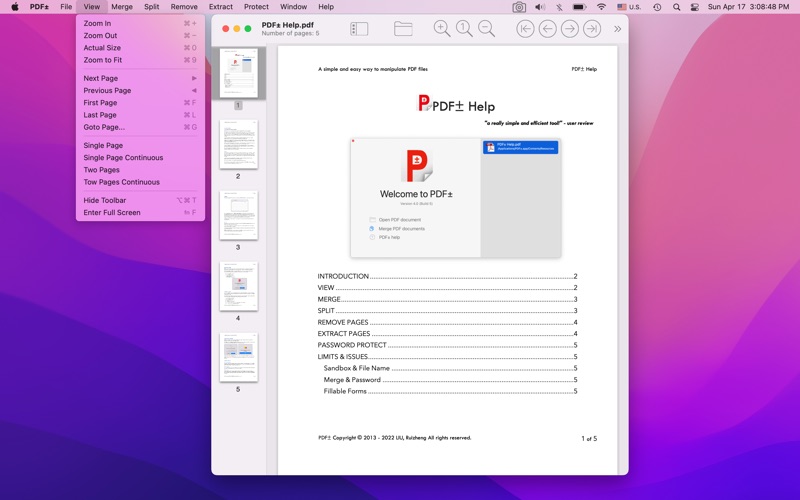800x500 pixels.
Task: Open the U.S. input source menu
Action: tap(629, 7)
